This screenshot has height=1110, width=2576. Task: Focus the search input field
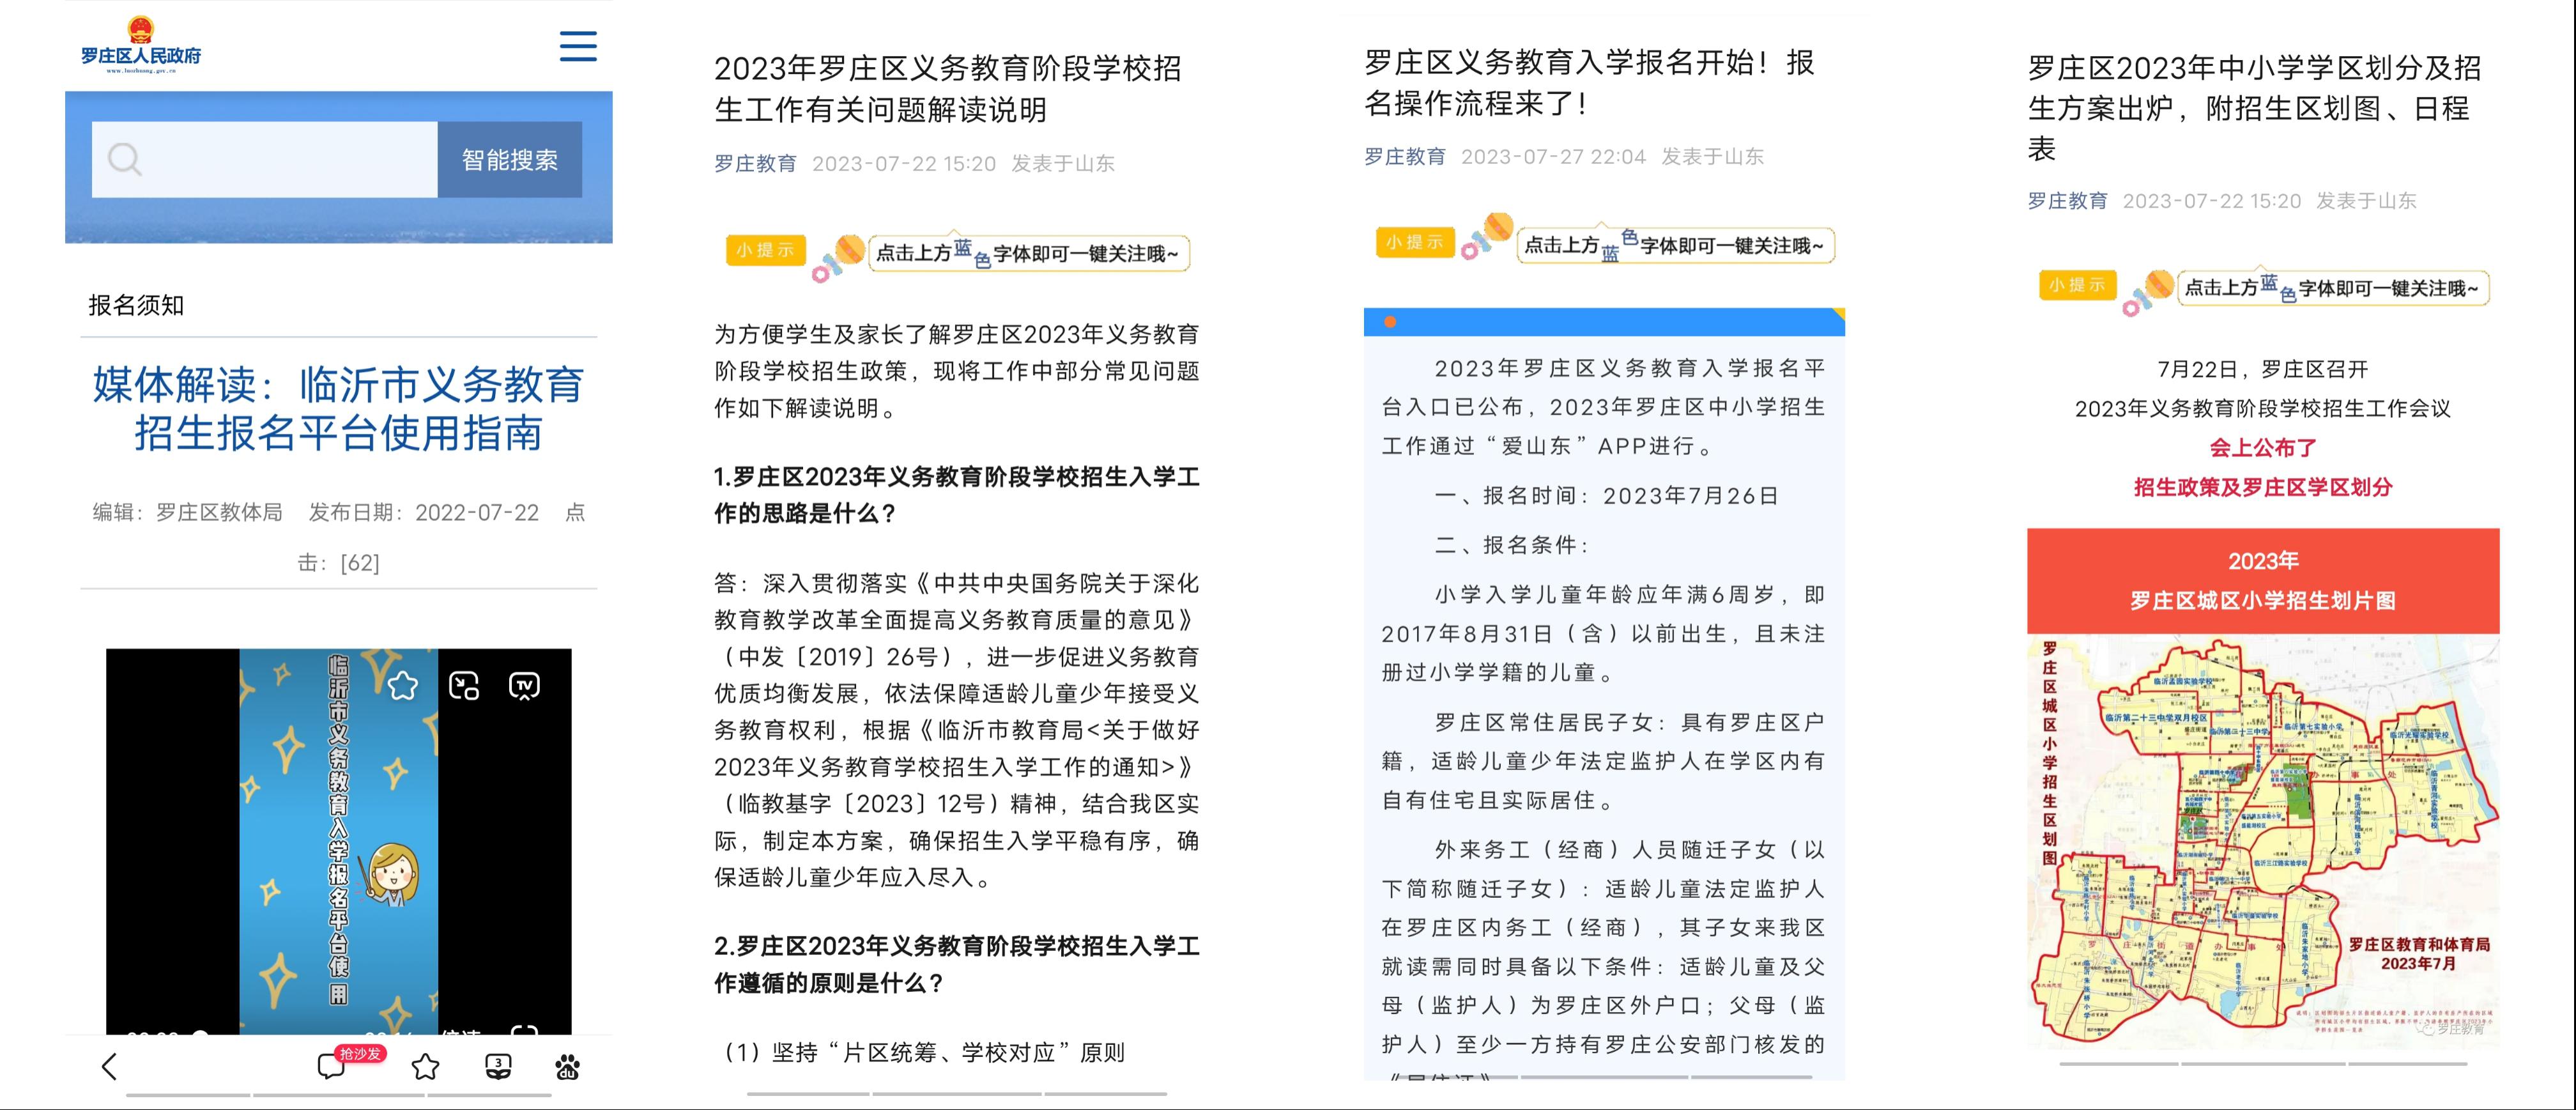(x=265, y=159)
